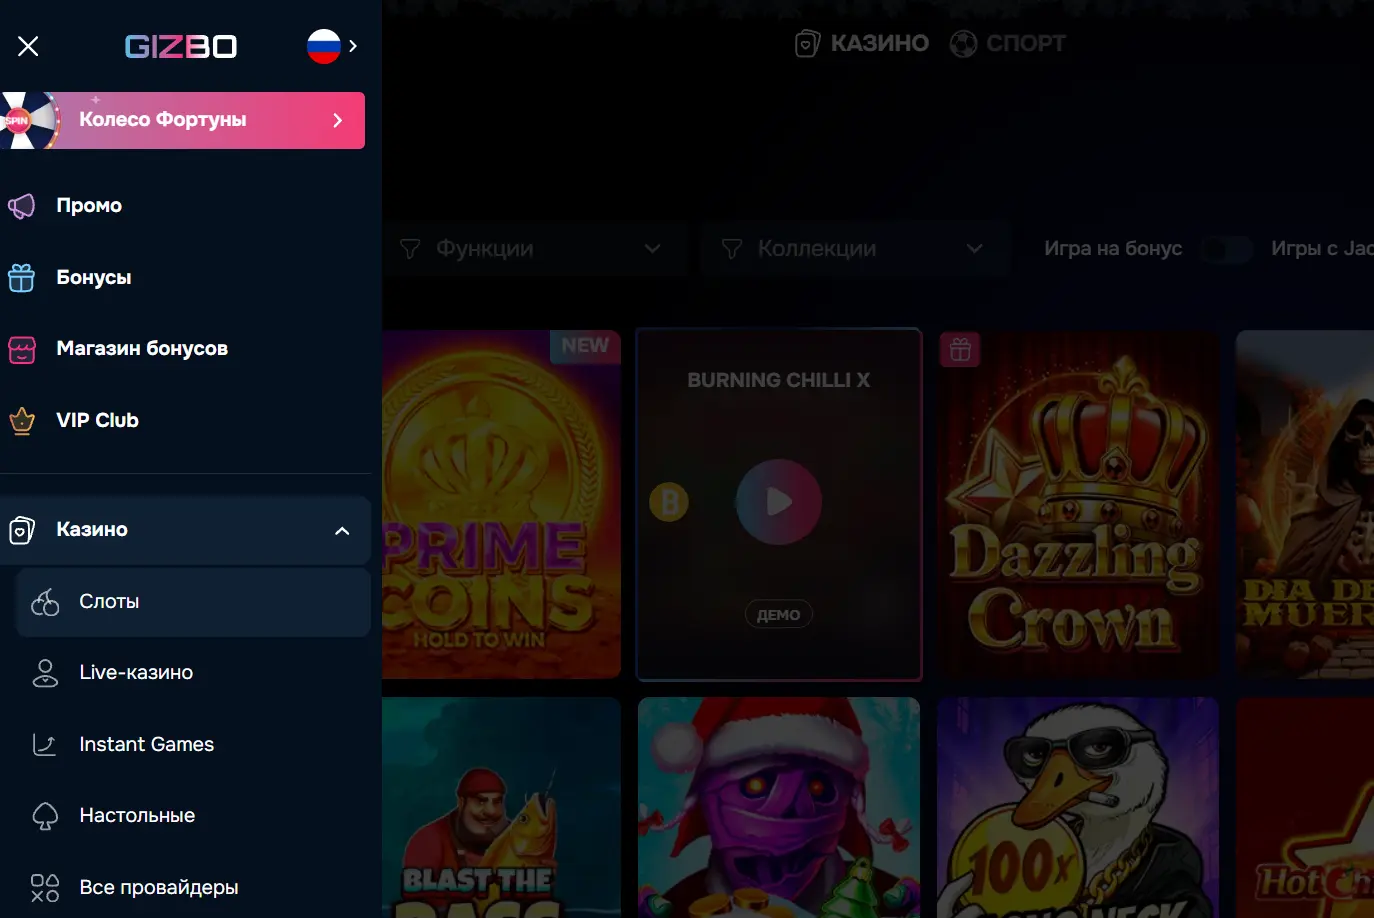Open Blast the Bass game thumbnail

[x=501, y=808]
